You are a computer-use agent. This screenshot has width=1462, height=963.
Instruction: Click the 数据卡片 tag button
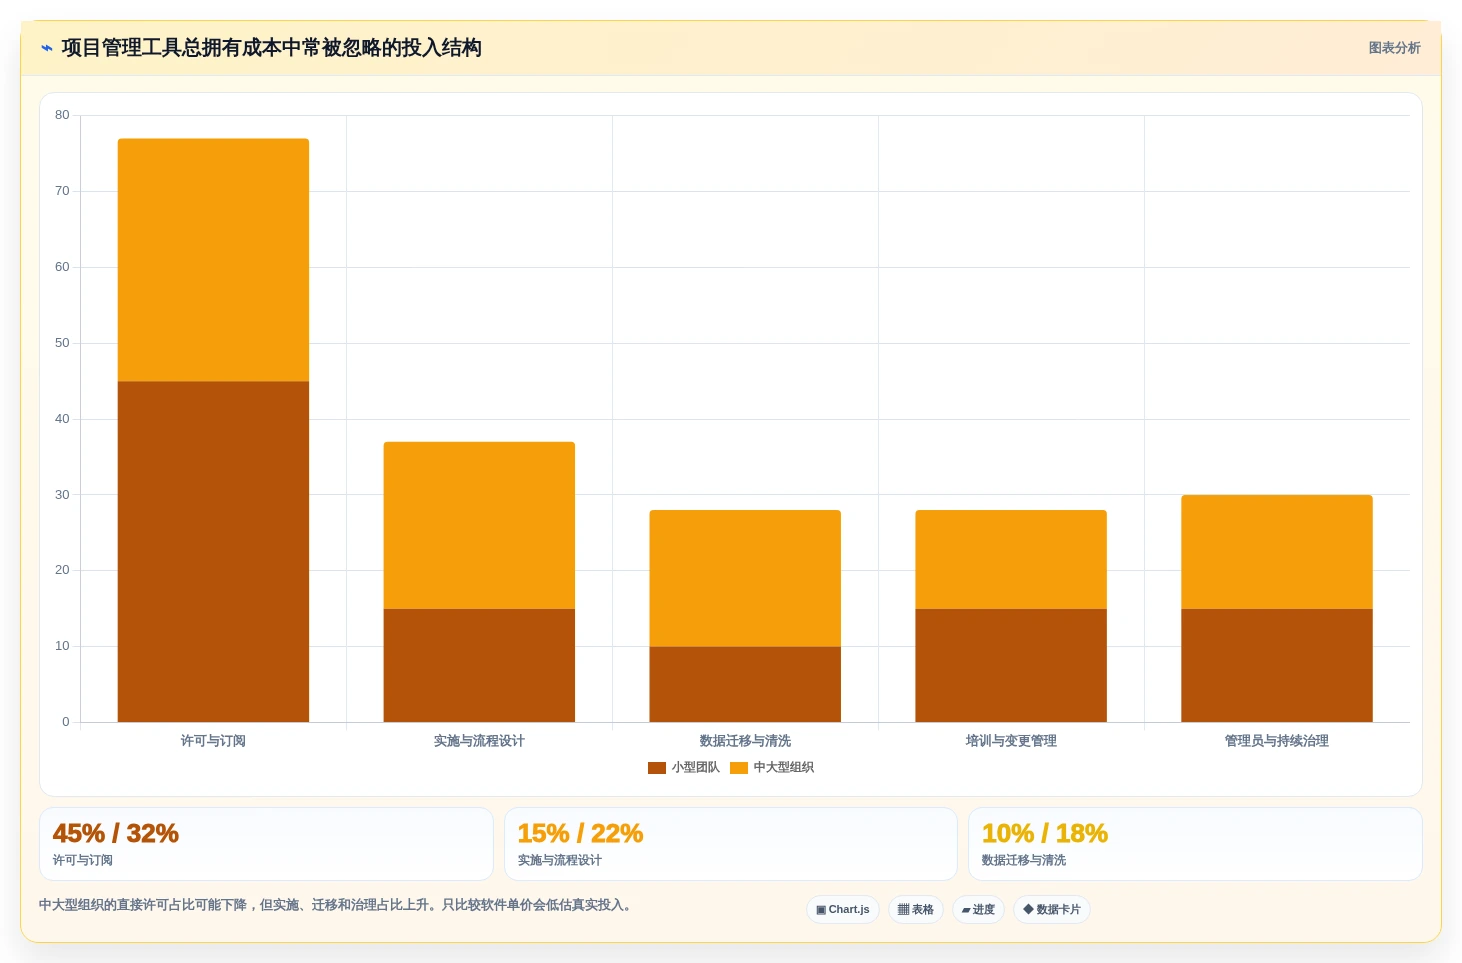pyautogui.click(x=1052, y=910)
